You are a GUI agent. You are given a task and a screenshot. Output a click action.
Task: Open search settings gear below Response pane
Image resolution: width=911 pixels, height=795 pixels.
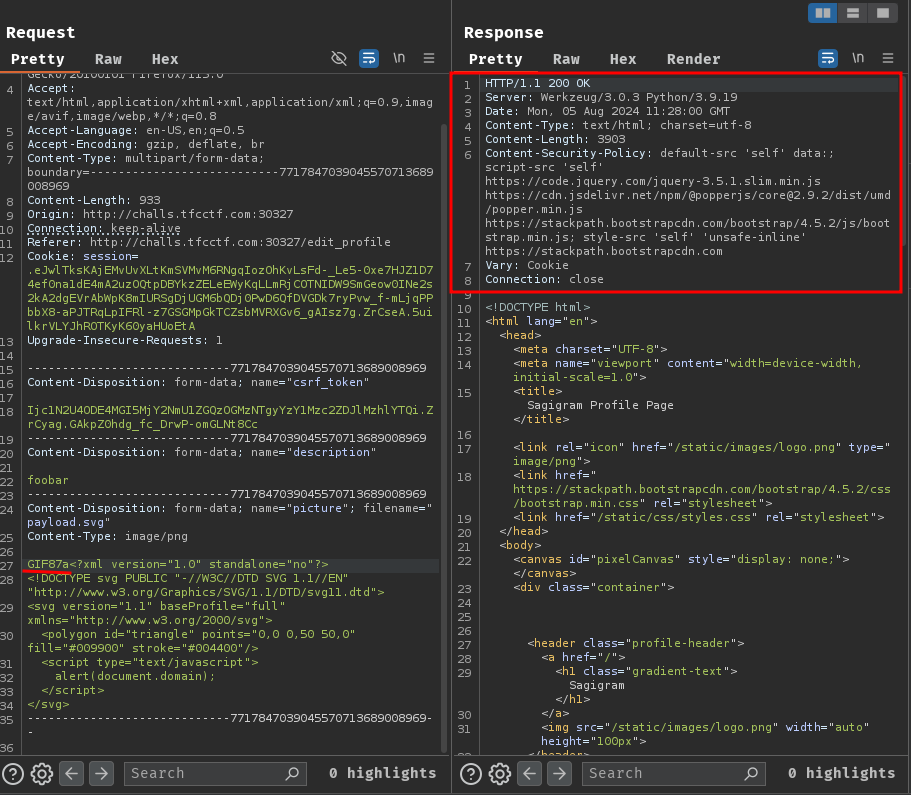(x=500, y=773)
